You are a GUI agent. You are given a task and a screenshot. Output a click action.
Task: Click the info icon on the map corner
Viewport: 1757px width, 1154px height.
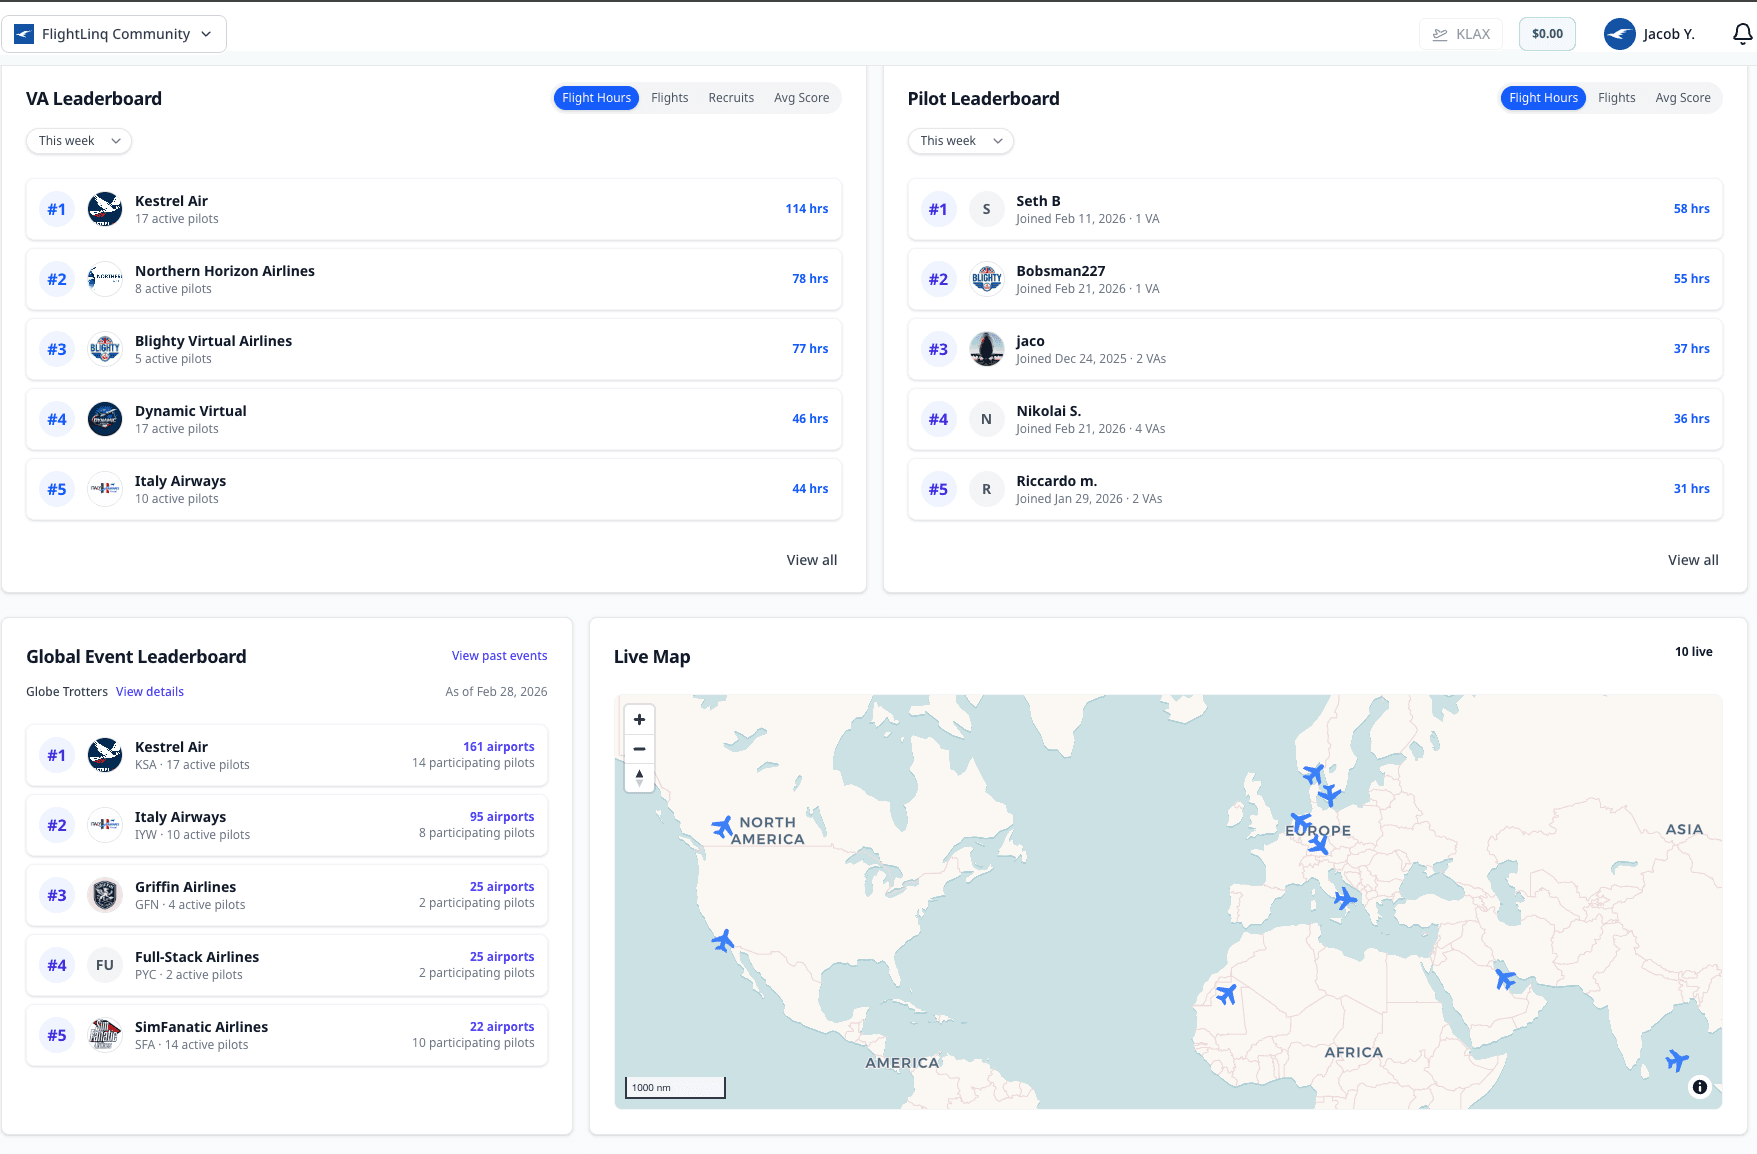(1699, 1087)
